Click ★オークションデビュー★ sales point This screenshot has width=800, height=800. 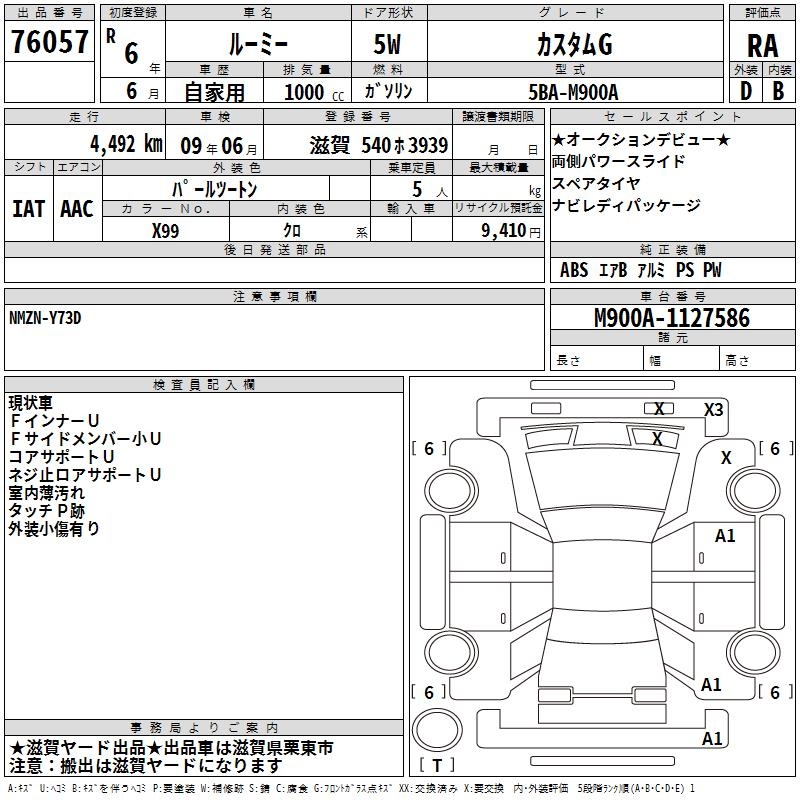641,140
